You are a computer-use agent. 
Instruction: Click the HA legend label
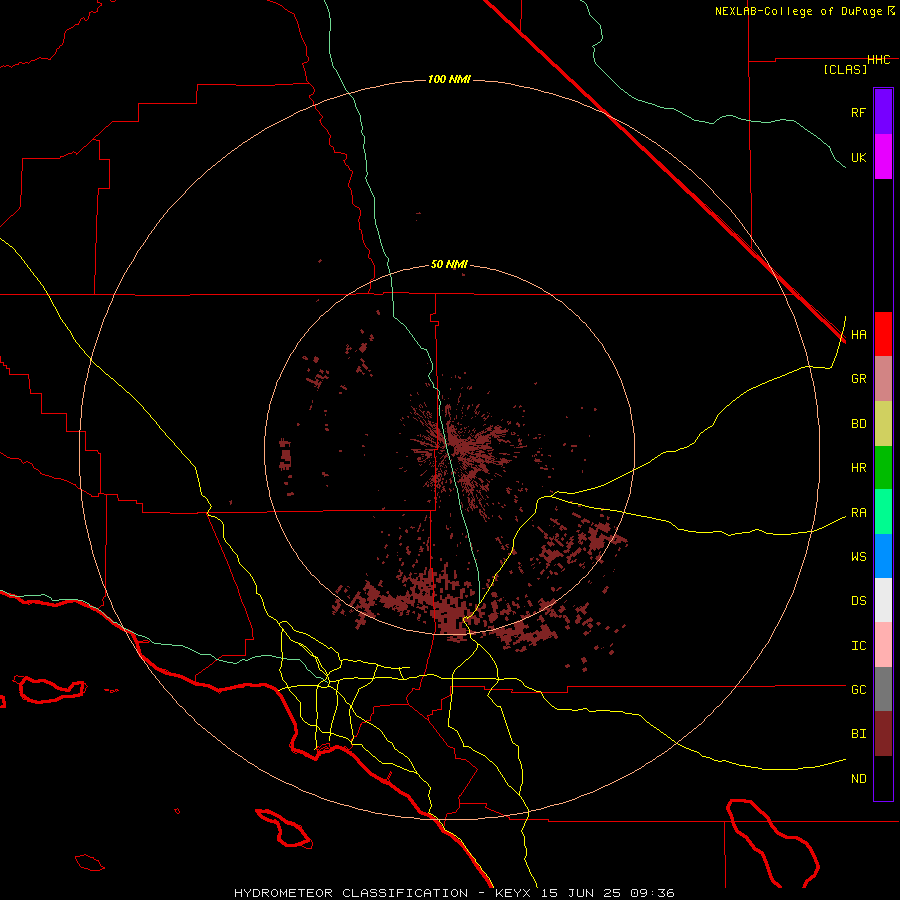858,334
